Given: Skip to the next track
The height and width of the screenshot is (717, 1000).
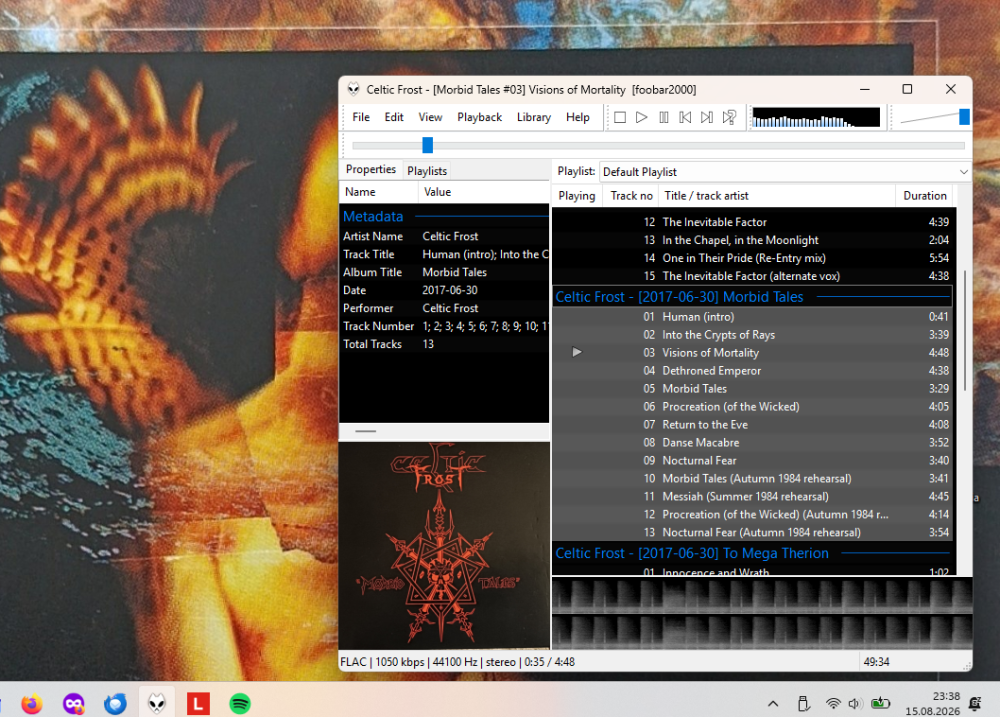Looking at the screenshot, I should click(707, 117).
